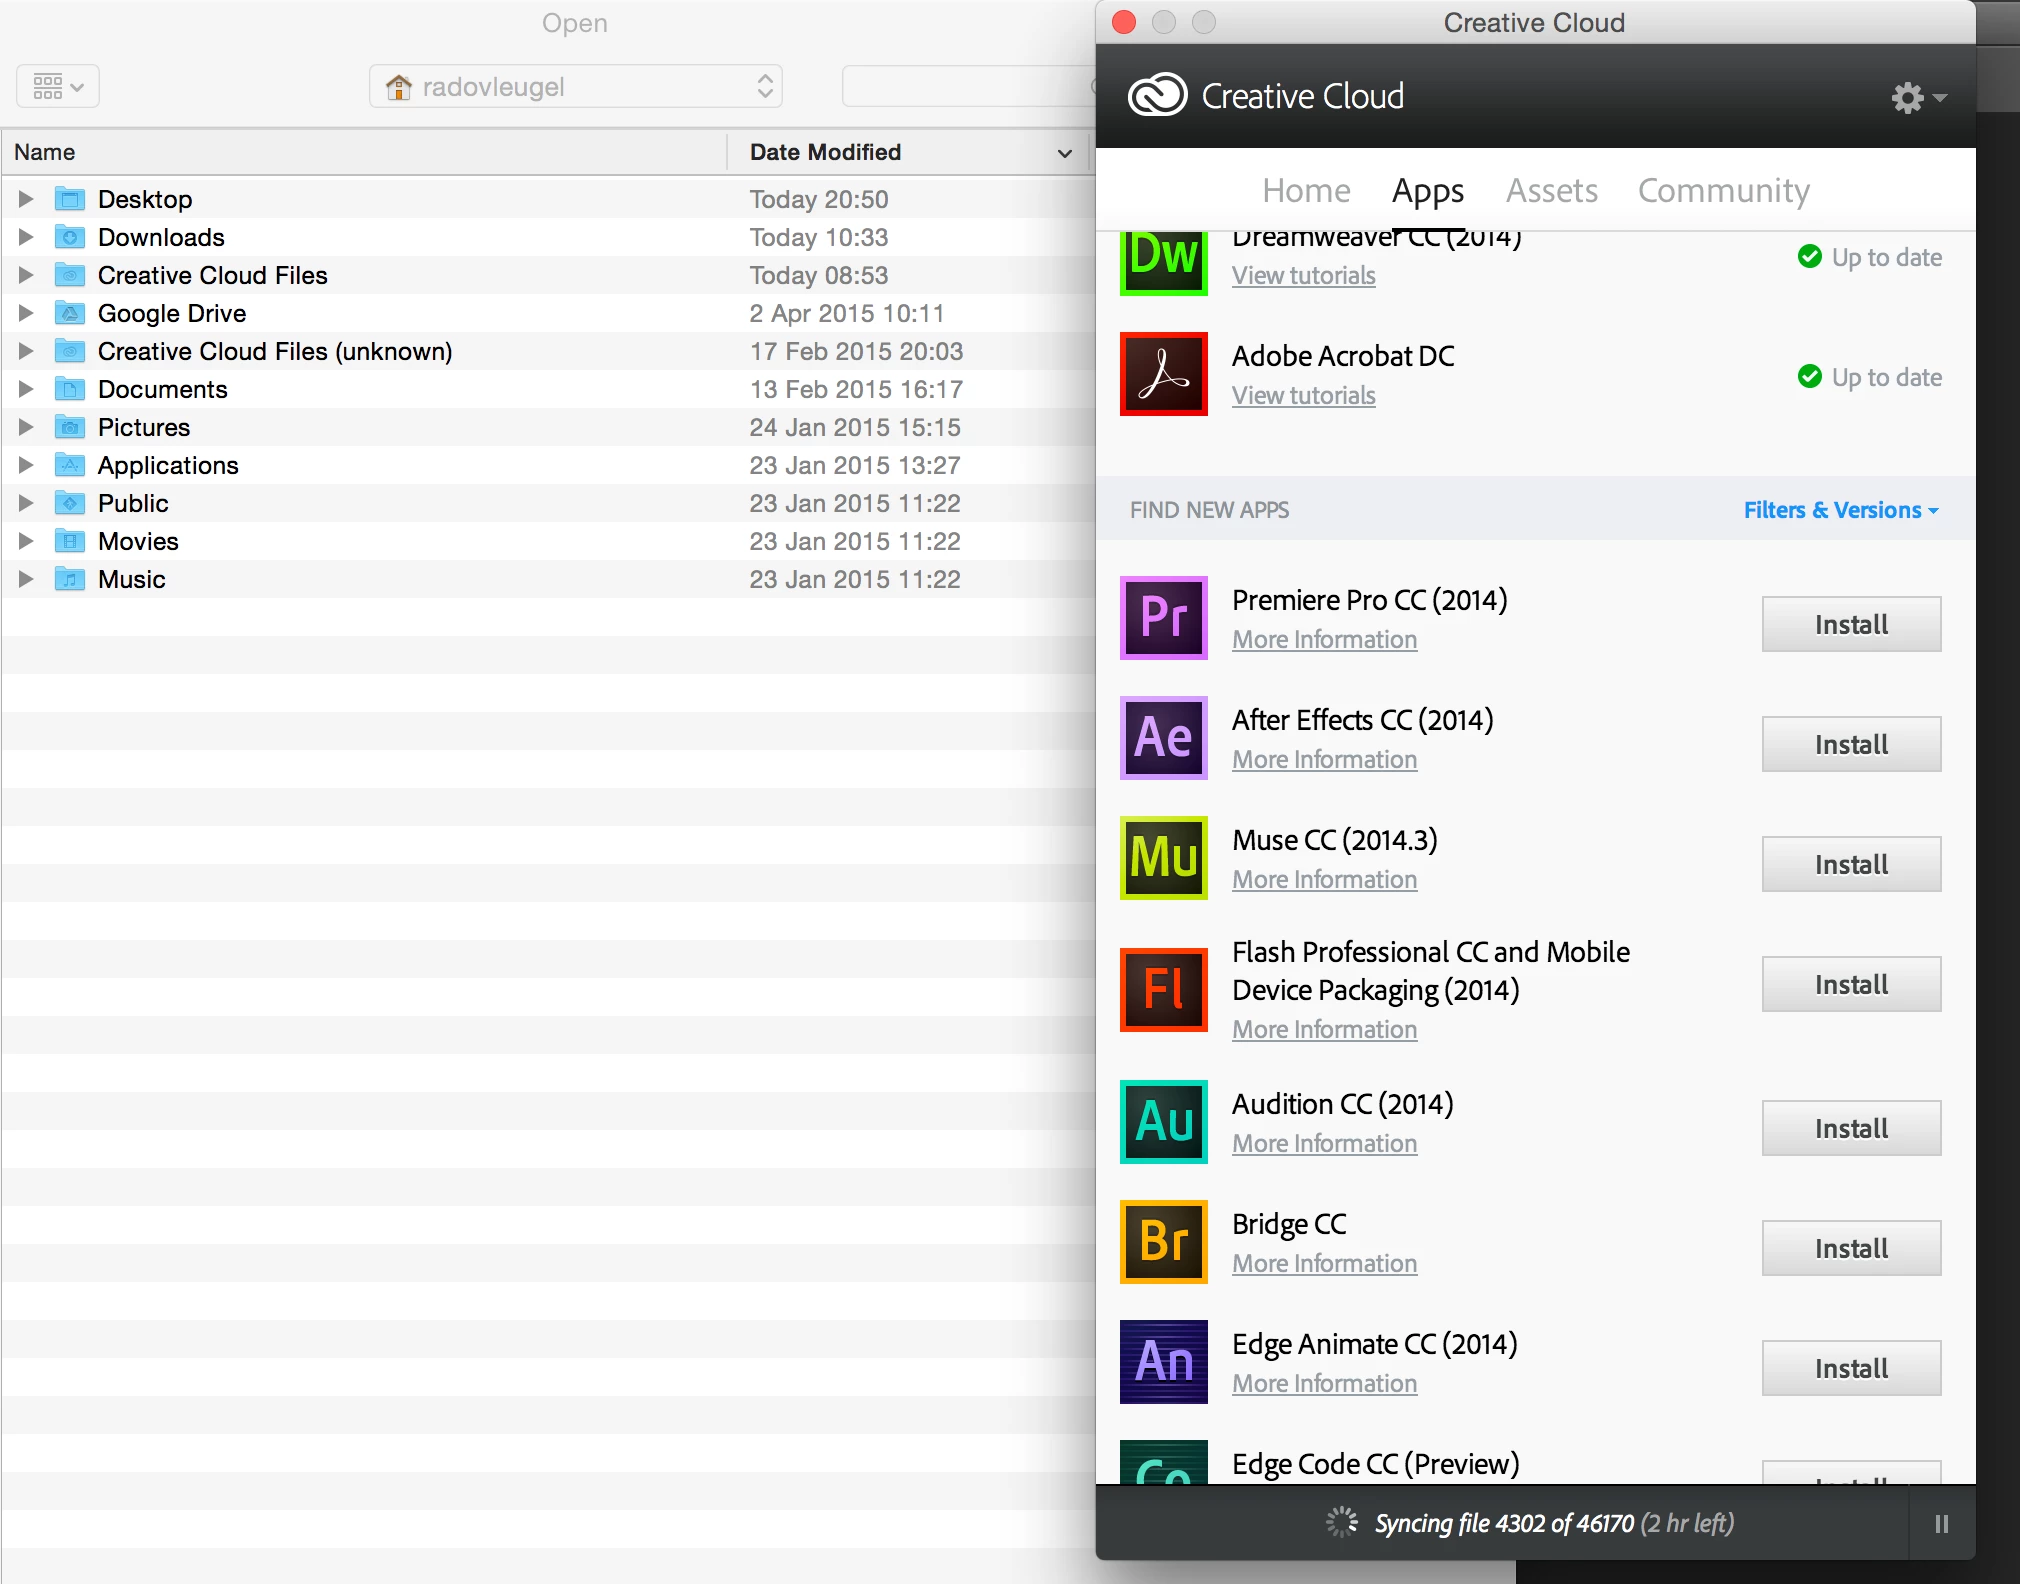Viewport: 2020px width, 1584px height.
Task: Click the Bridge CC app icon
Action: tap(1163, 1241)
